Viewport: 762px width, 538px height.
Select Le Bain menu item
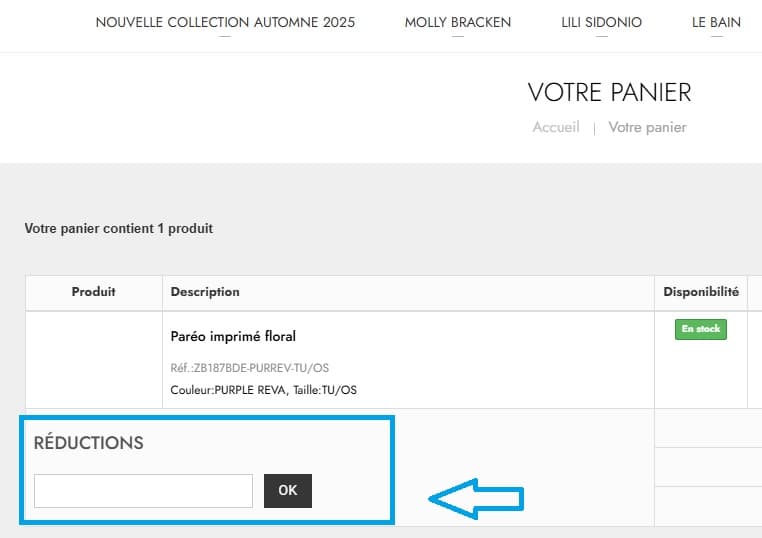tap(716, 22)
